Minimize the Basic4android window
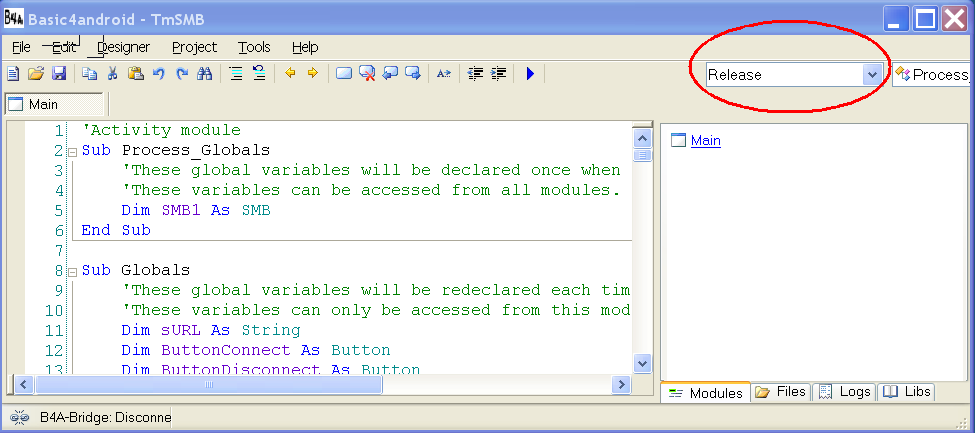 895,19
